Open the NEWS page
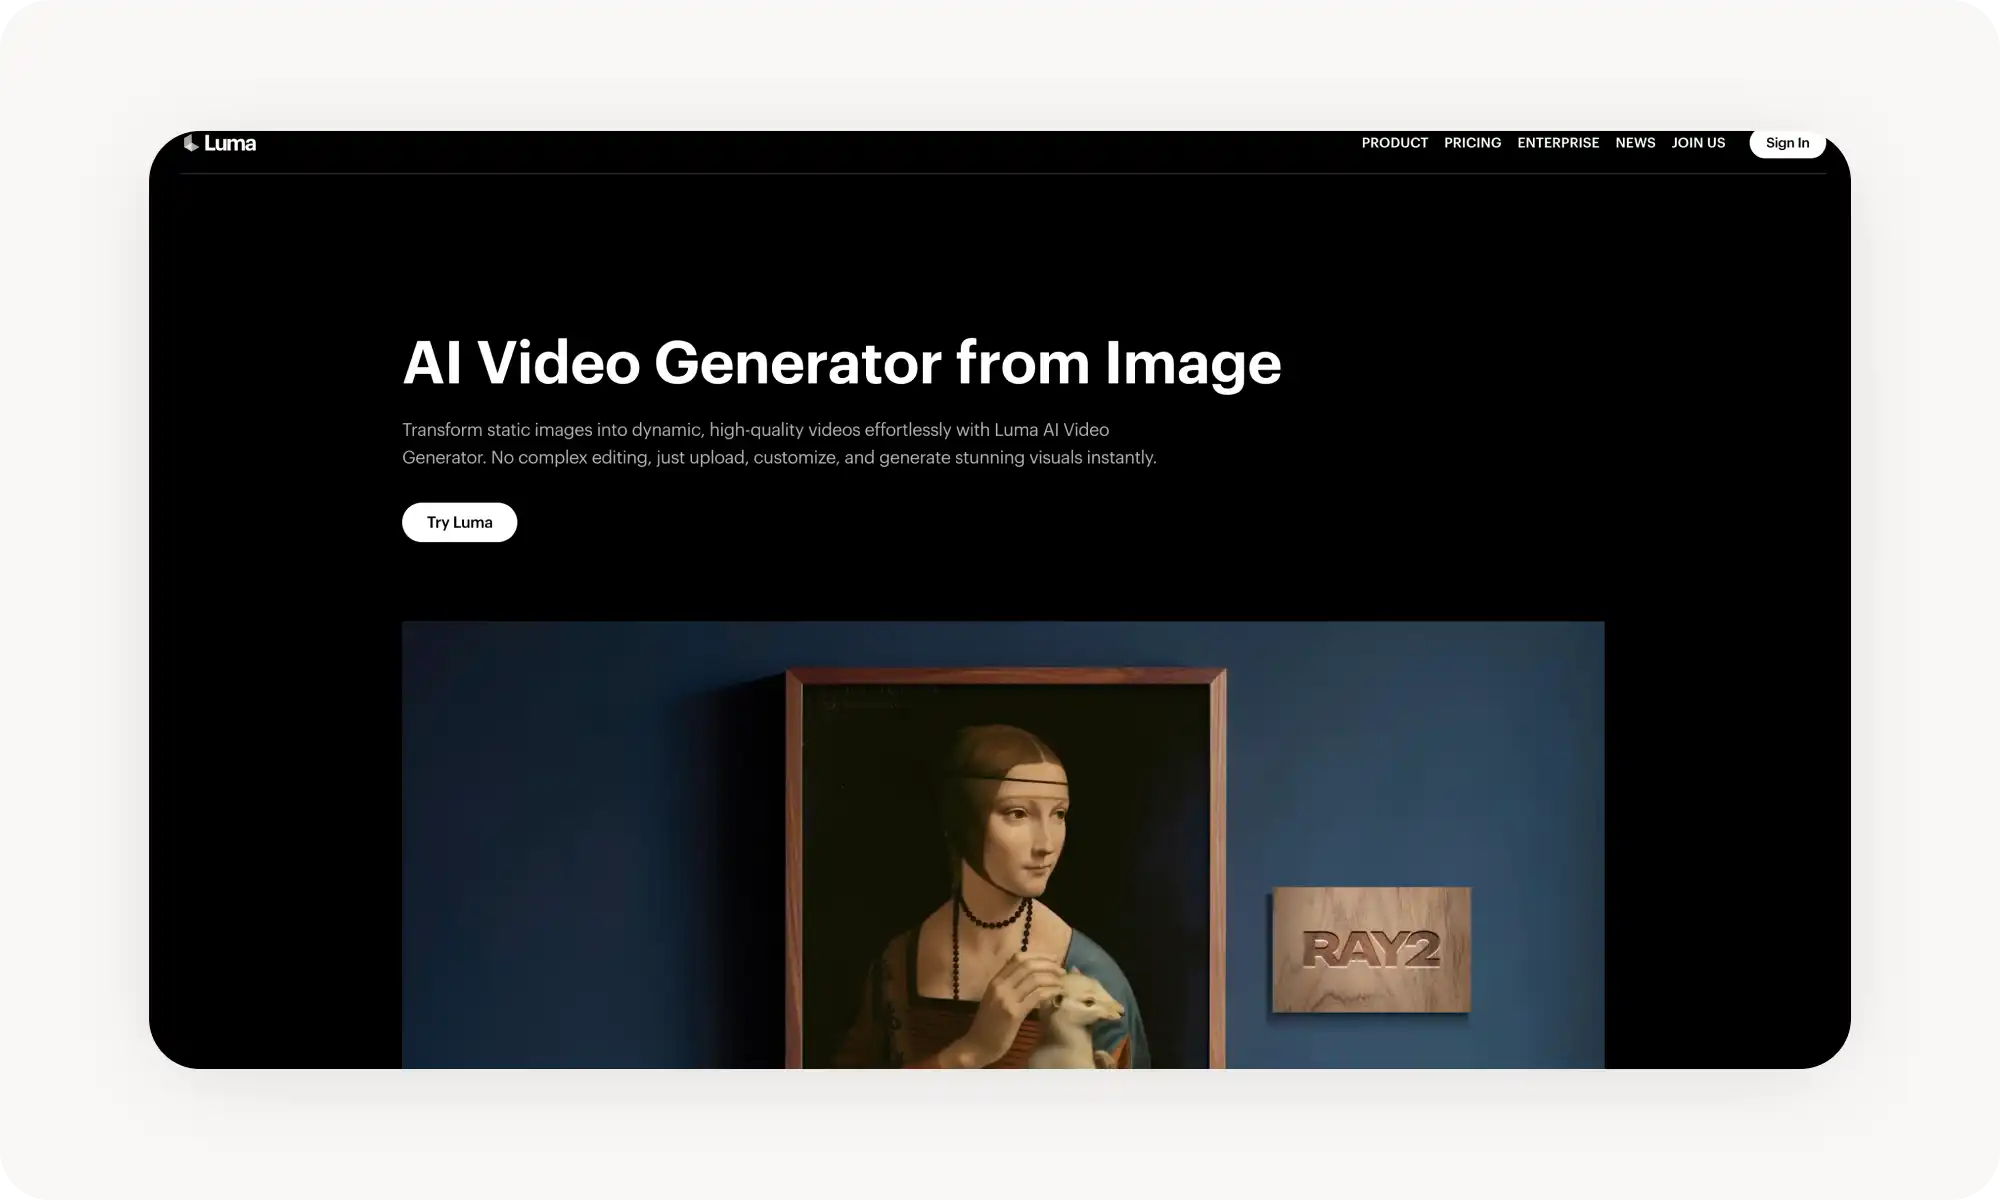2000x1200 pixels. coord(1635,143)
